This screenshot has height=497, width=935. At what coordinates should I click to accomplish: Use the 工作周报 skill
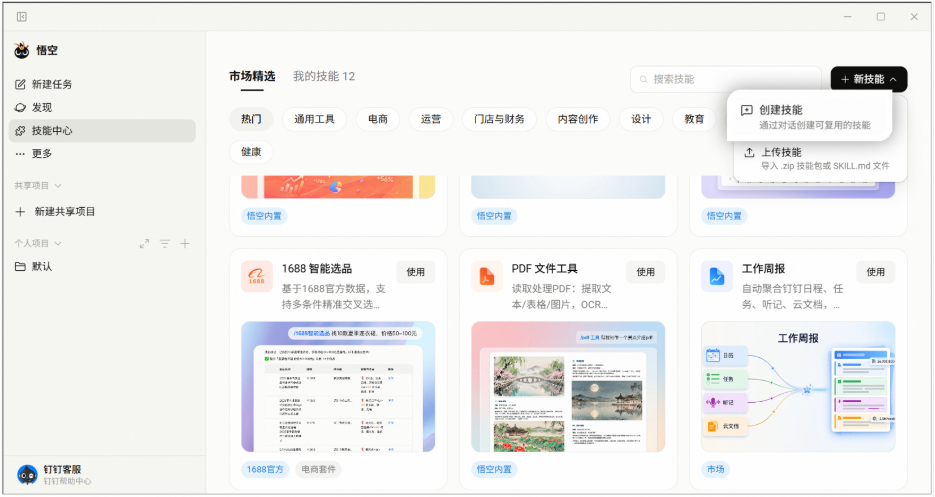pos(875,272)
